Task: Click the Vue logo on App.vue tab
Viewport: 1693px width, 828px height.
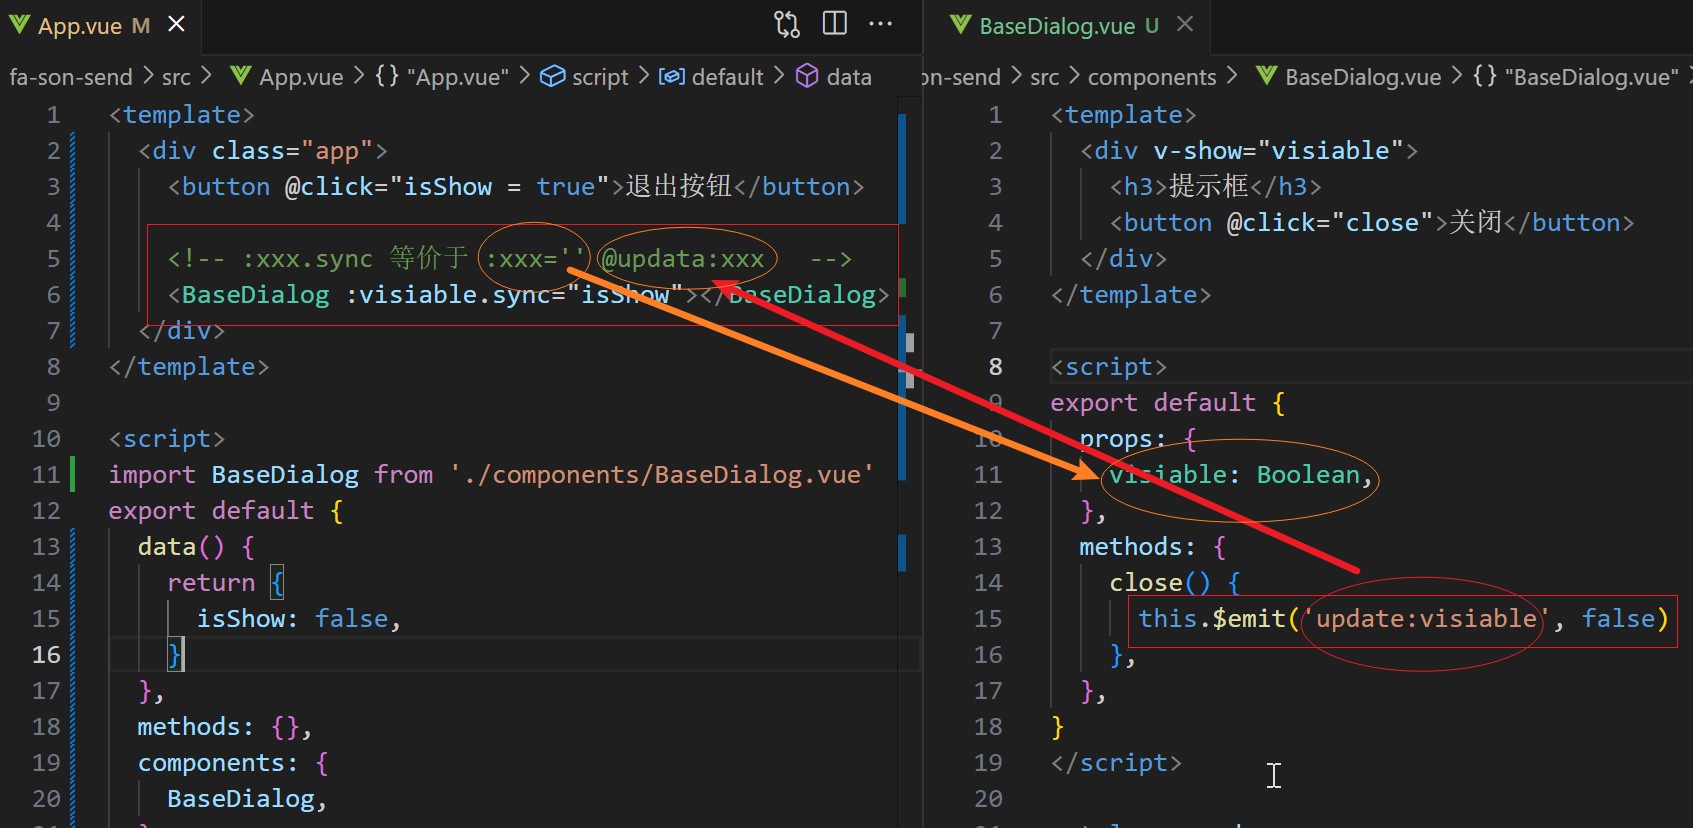Action: click(x=20, y=25)
